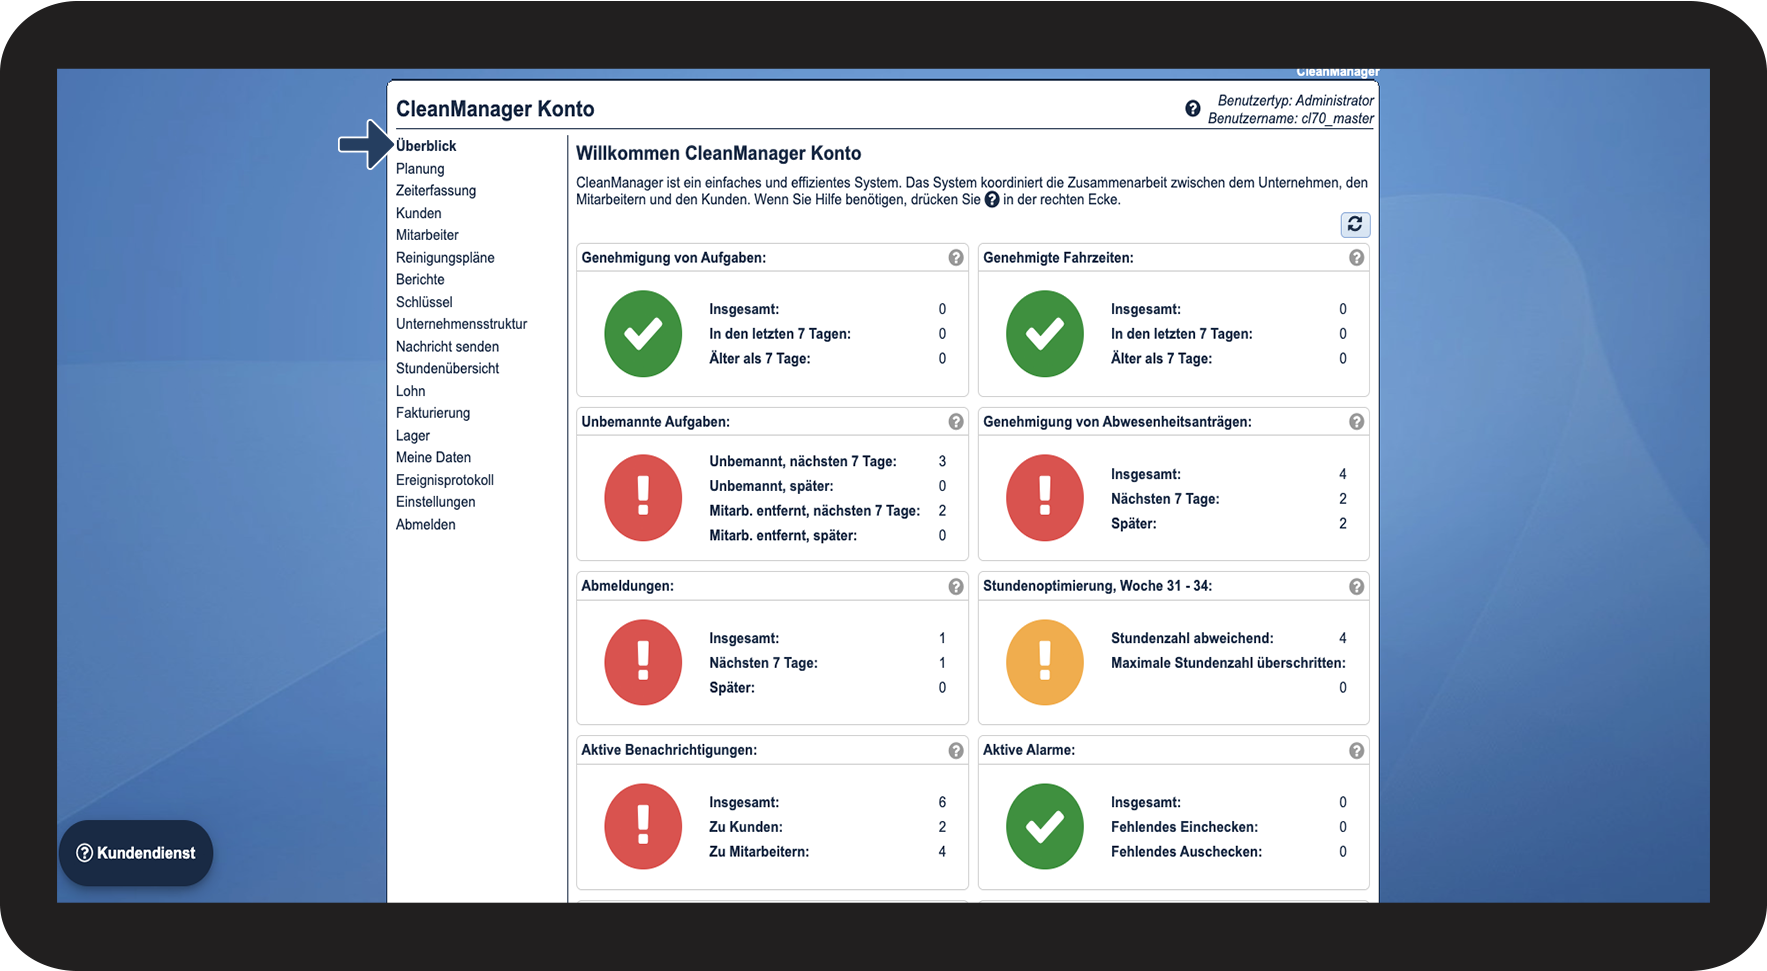Click help icon for Aktive Alarme

[x=1356, y=751]
